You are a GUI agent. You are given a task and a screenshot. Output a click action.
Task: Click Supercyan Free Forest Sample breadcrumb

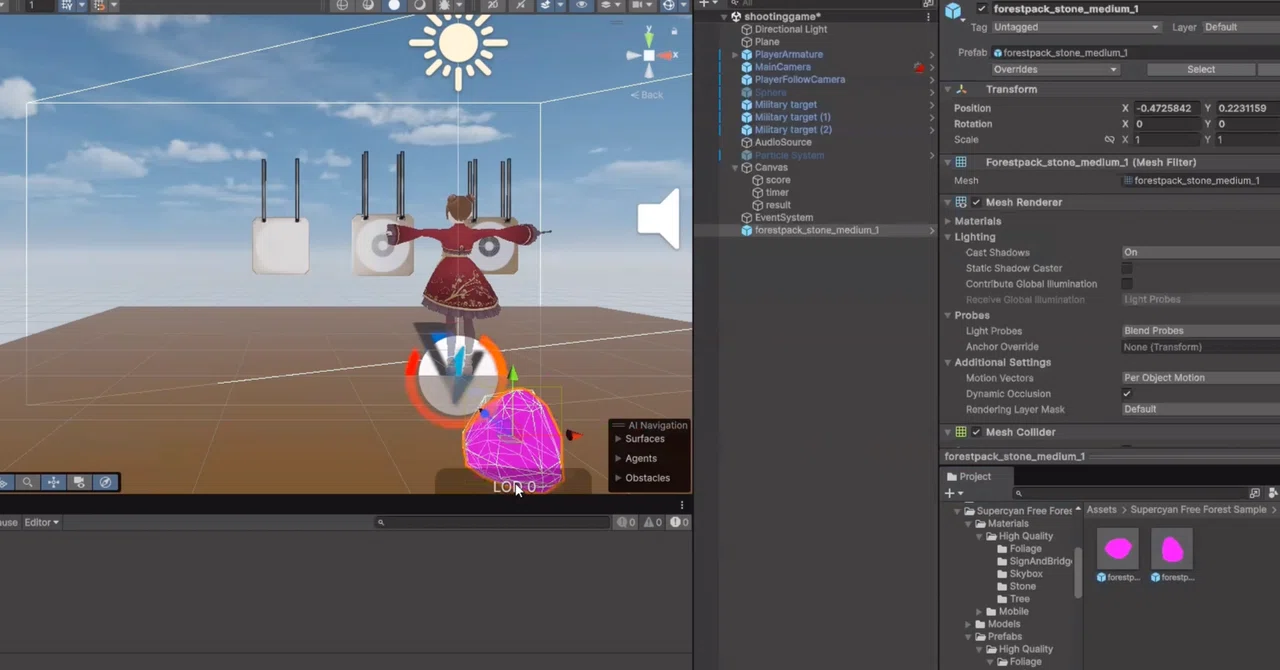(x=1198, y=510)
